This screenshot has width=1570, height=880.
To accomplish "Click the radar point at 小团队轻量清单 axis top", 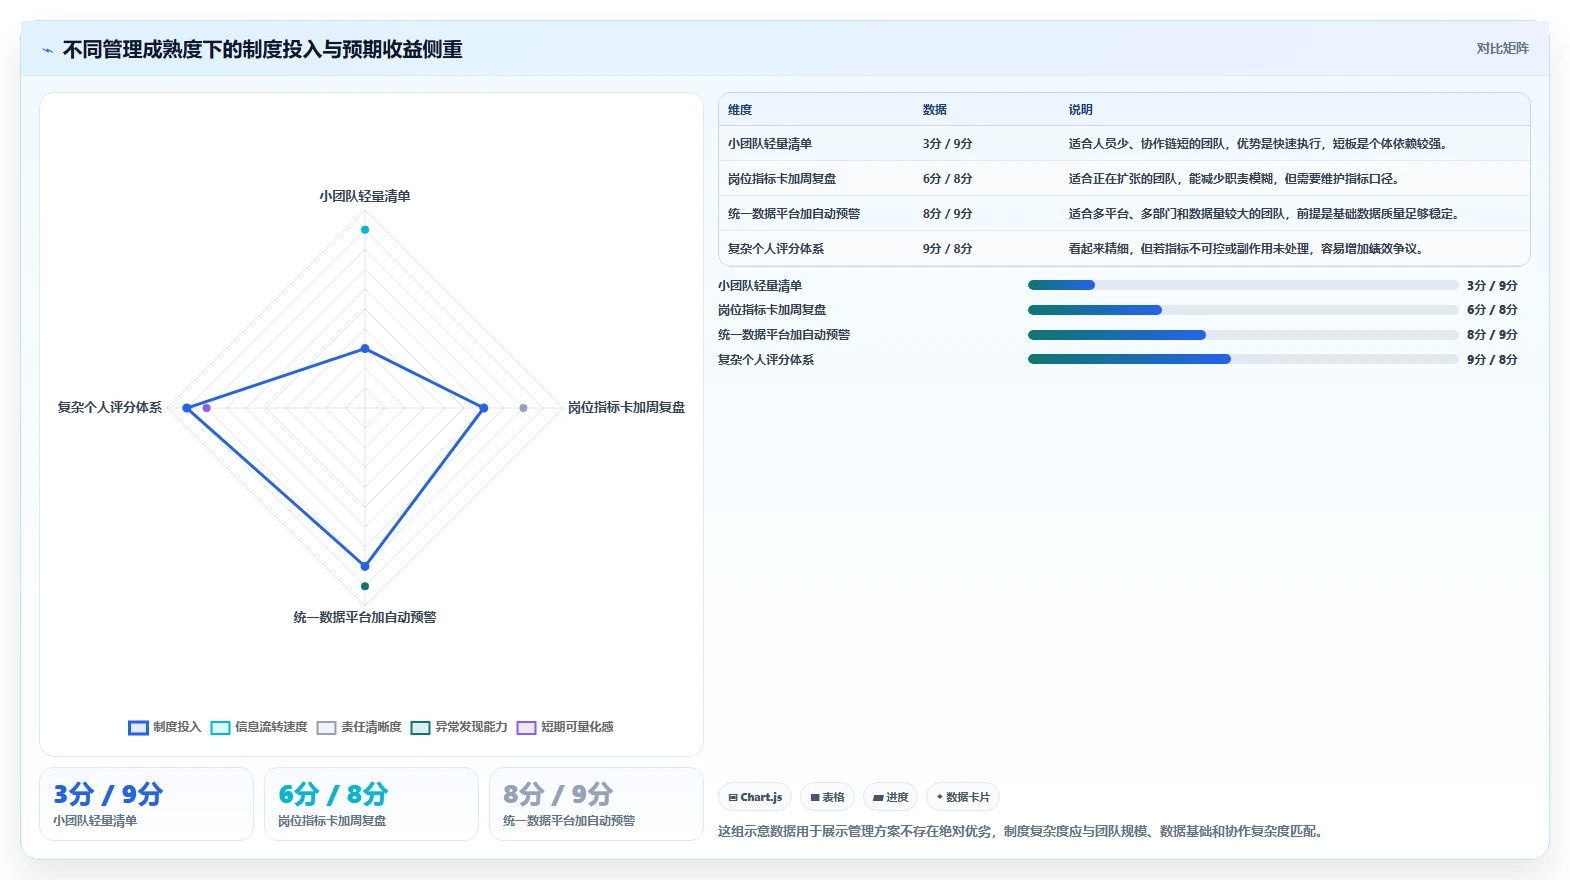I will pos(365,230).
